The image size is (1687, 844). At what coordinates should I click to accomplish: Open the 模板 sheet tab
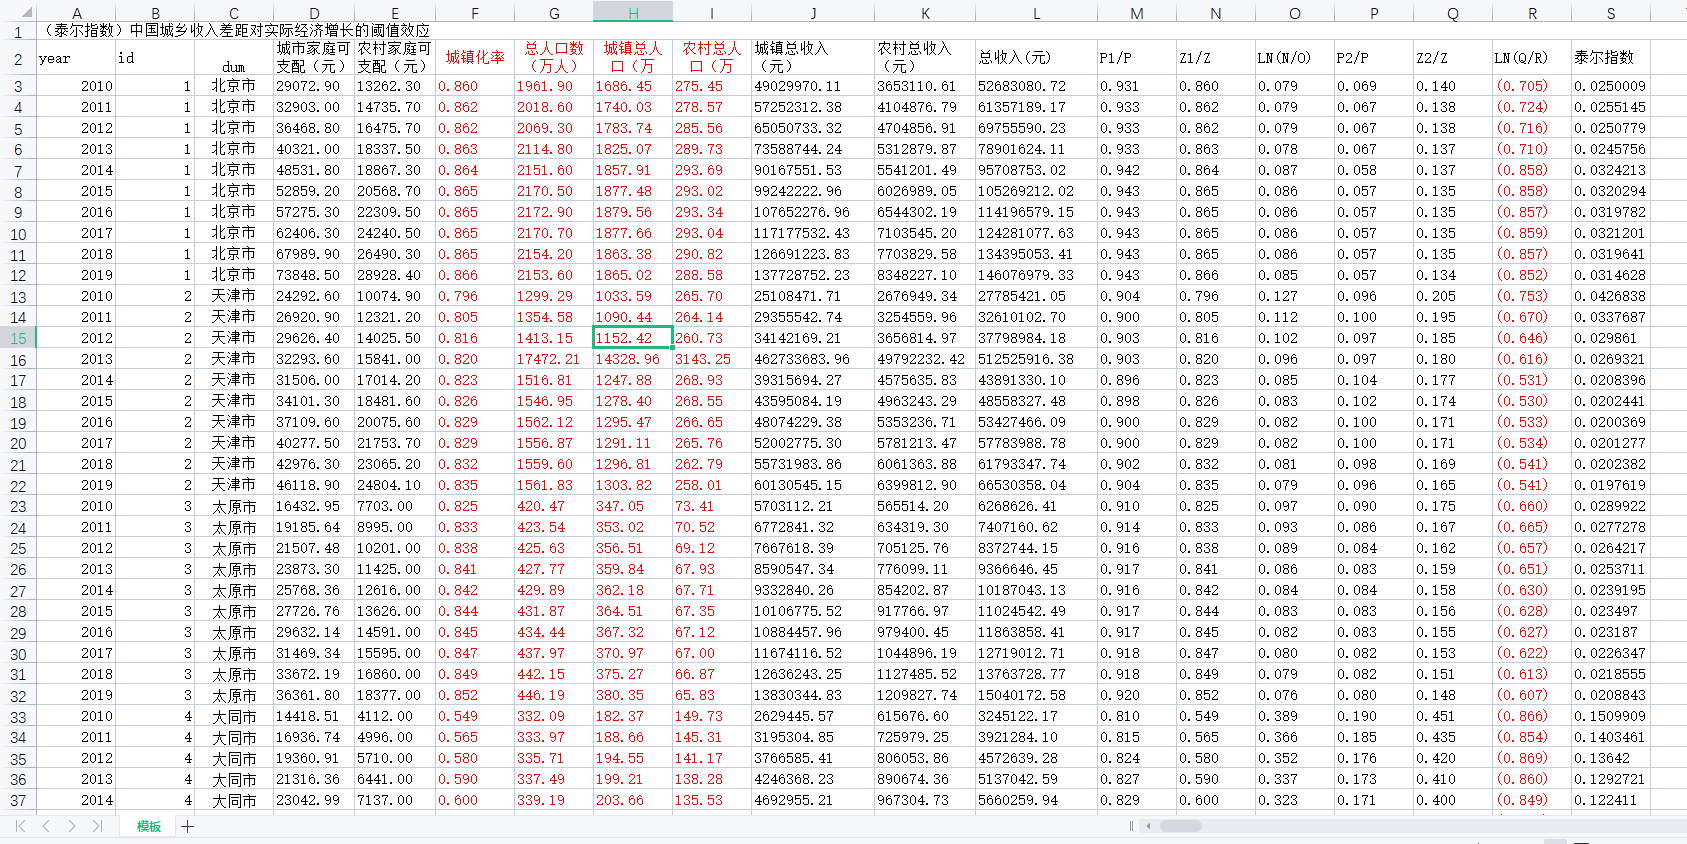tap(149, 826)
